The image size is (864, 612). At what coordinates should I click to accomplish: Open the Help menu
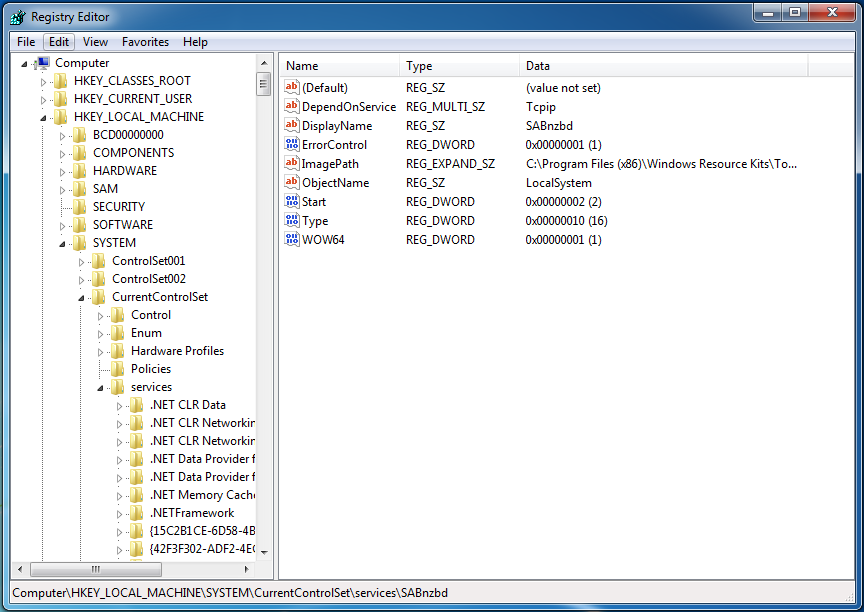coord(196,42)
